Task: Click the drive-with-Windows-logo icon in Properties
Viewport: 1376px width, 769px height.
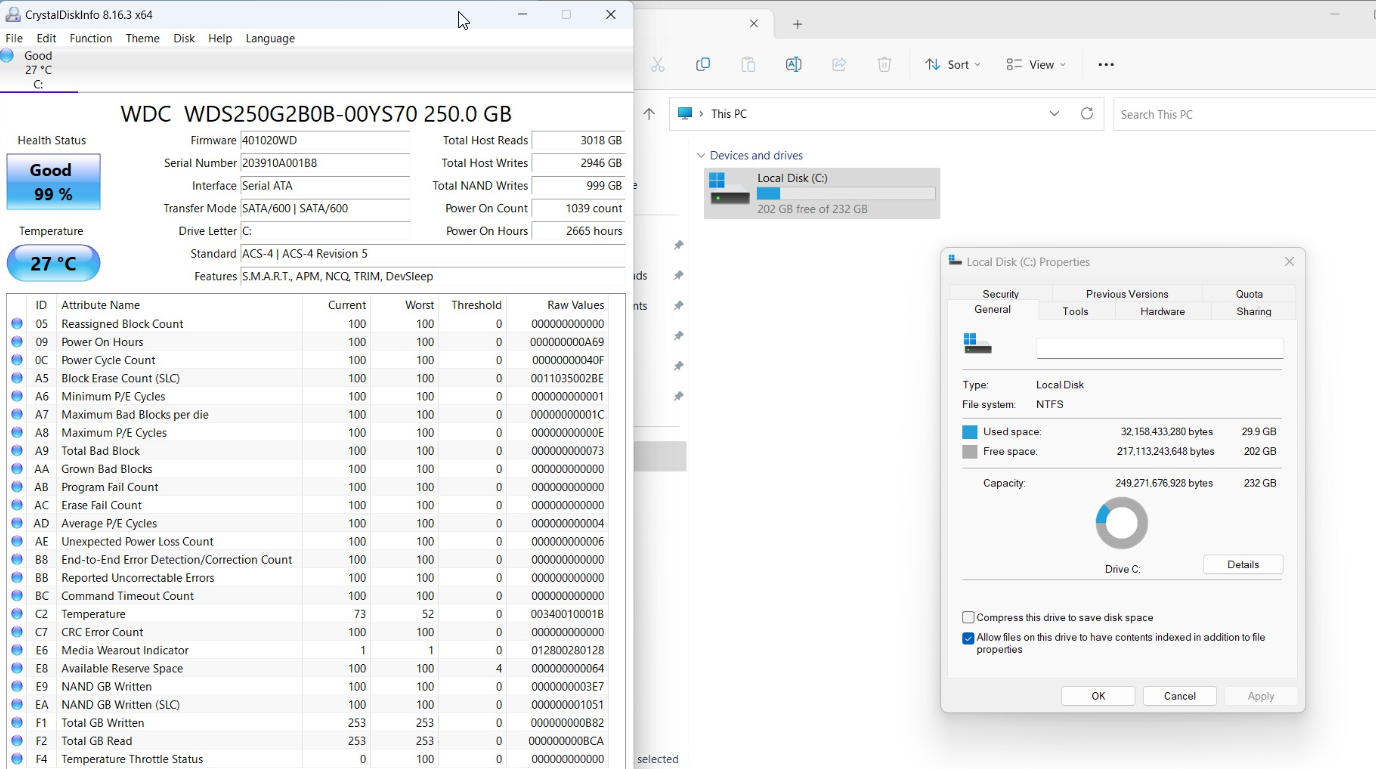Action: pyautogui.click(x=977, y=344)
